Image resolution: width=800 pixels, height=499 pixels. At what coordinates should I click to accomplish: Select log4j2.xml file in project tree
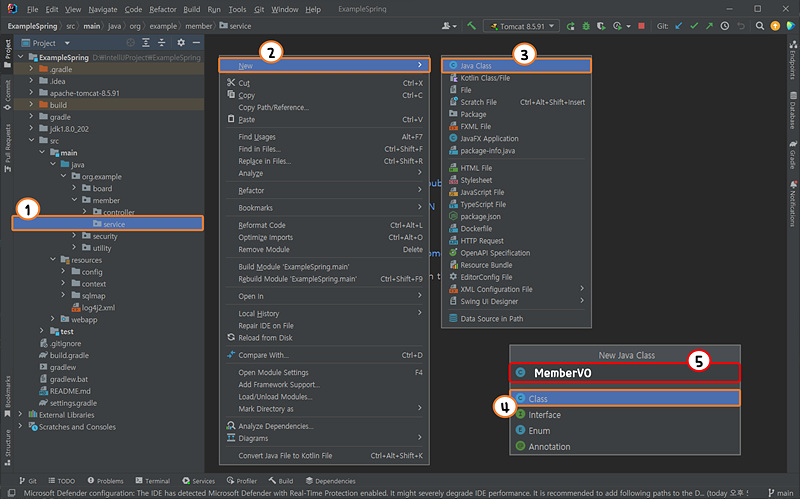93,308
